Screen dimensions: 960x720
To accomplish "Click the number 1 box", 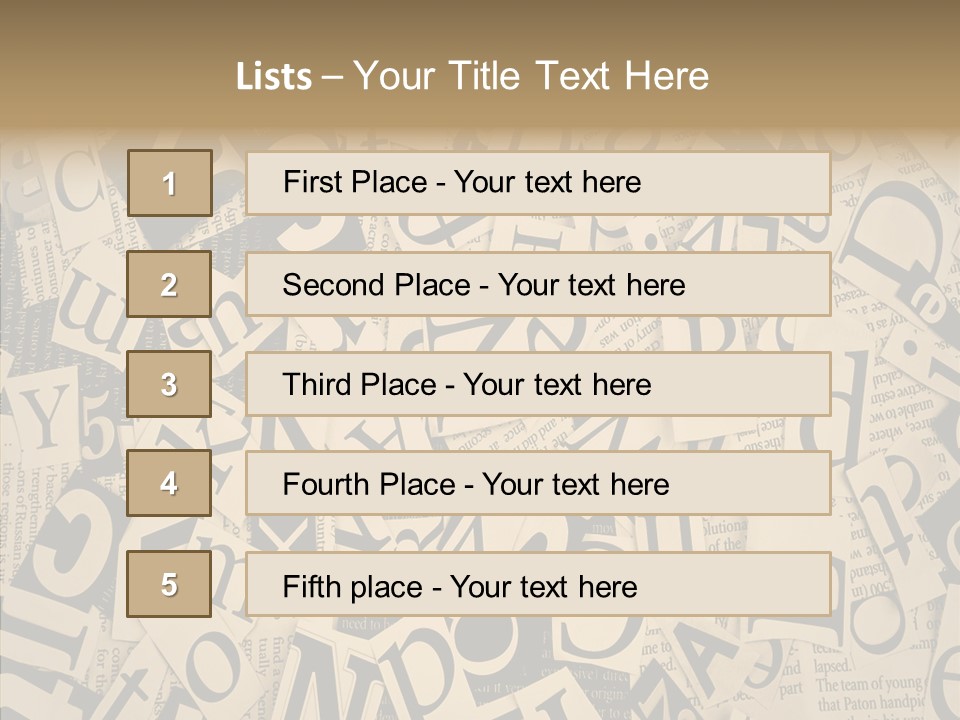I will (169, 183).
